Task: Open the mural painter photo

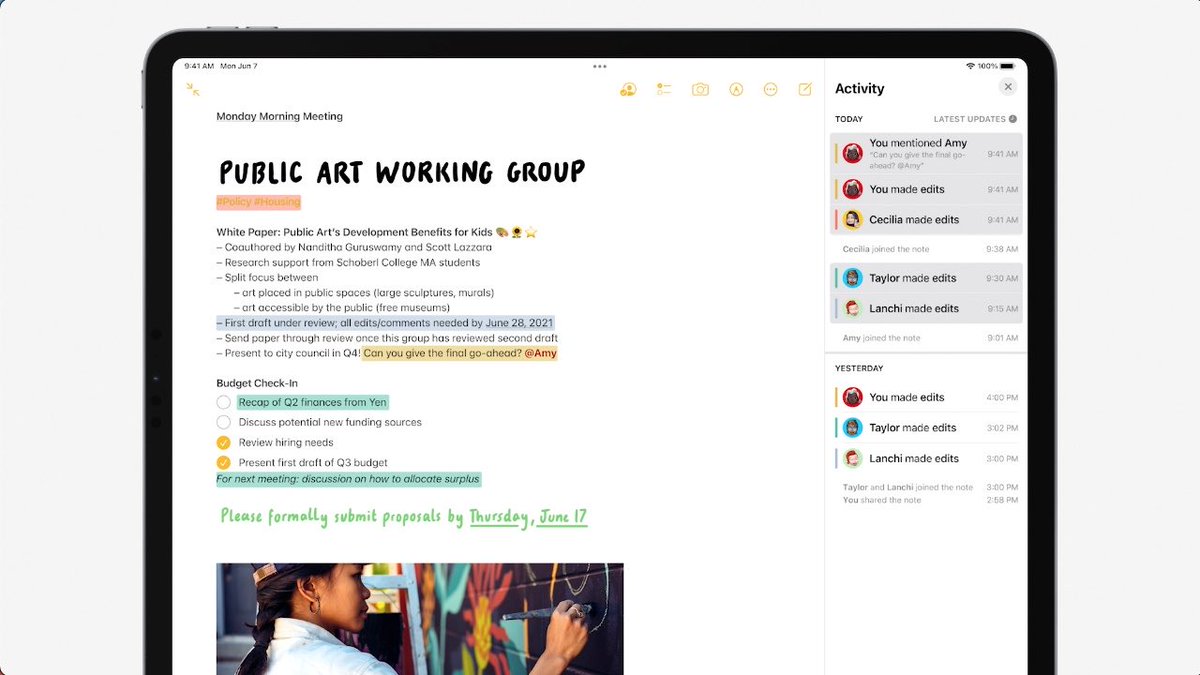Action: coord(420,618)
